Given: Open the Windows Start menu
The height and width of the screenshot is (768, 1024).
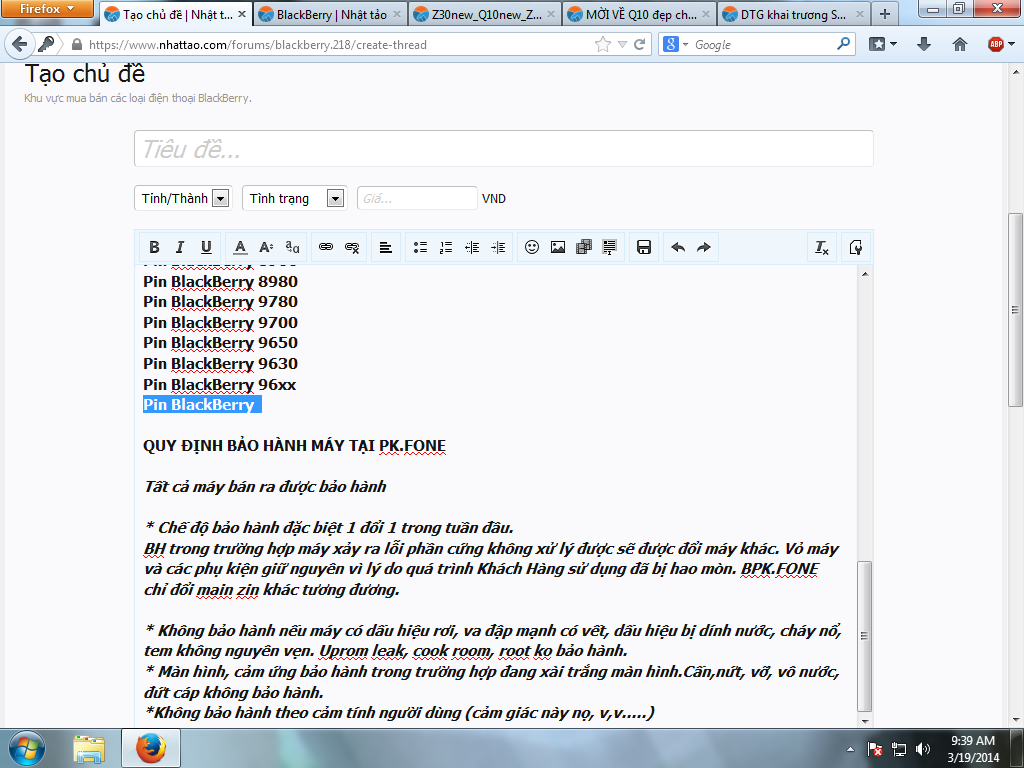Looking at the screenshot, I should click(27, 748).
